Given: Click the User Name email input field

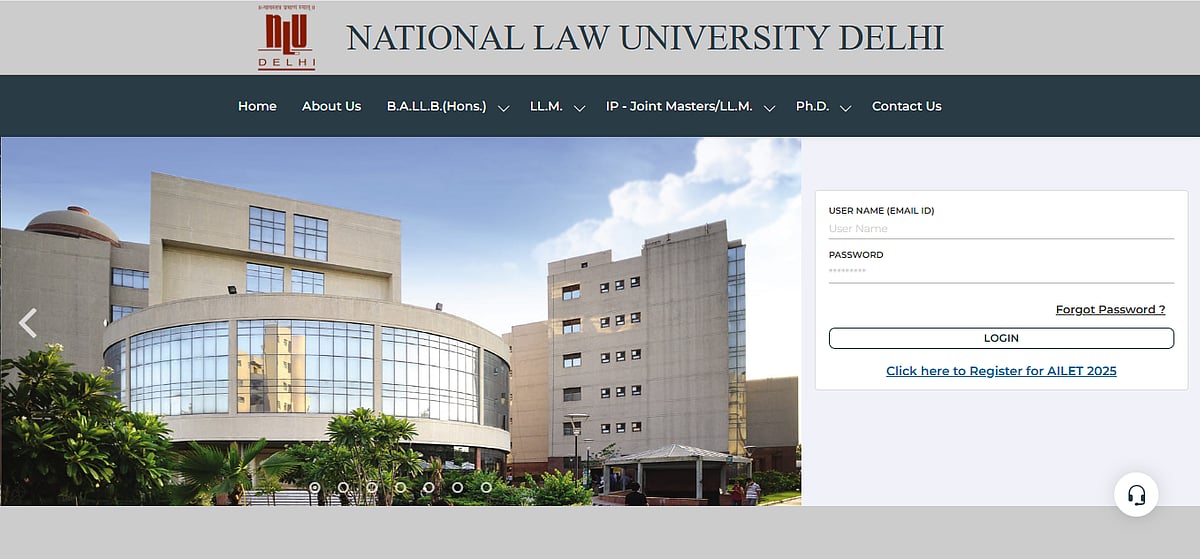Looking at the screenshot, I should pos(1000,229).
